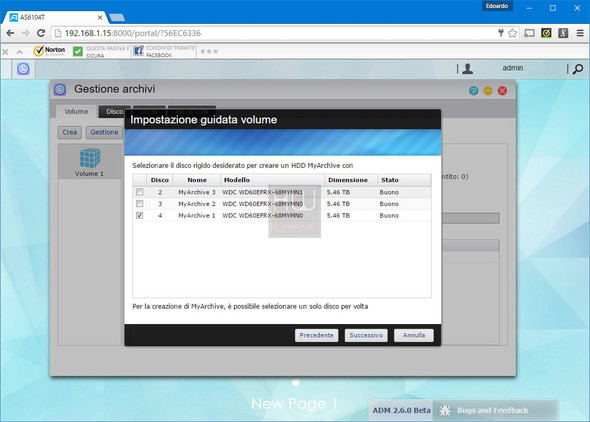Click the 'MyArchive 3' name cell
590x422 pixels.
pos(197,192)
